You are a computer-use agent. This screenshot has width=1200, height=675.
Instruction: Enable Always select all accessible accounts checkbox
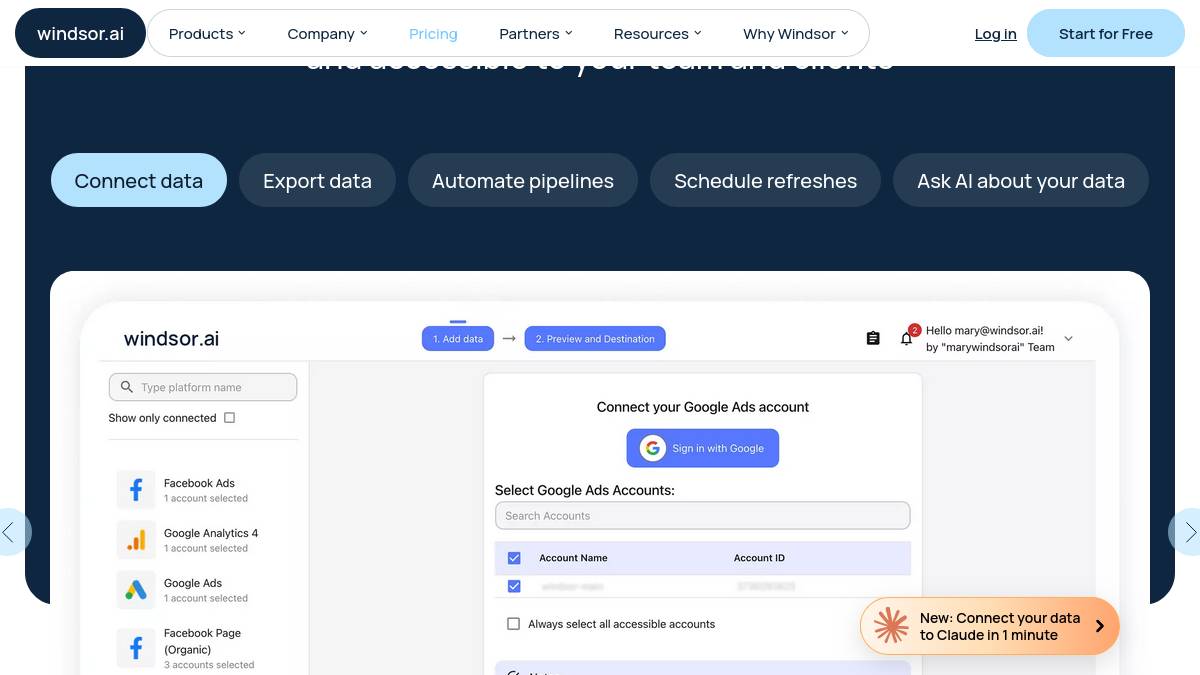click(514, 624)
